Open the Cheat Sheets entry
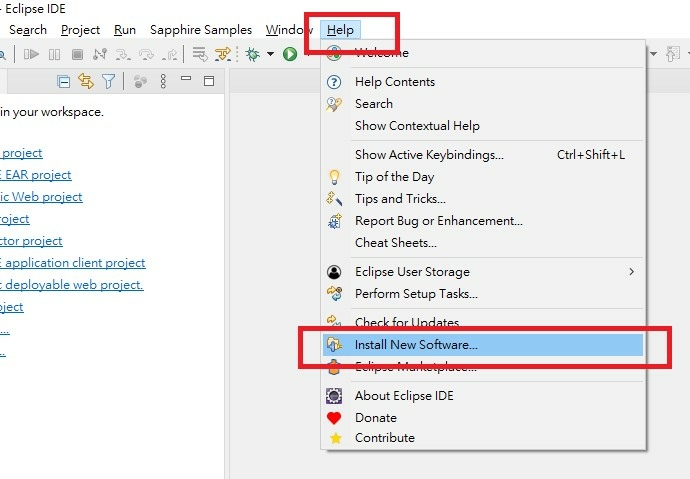The width and height of the screenshot is (690, 479). point(483,243)
